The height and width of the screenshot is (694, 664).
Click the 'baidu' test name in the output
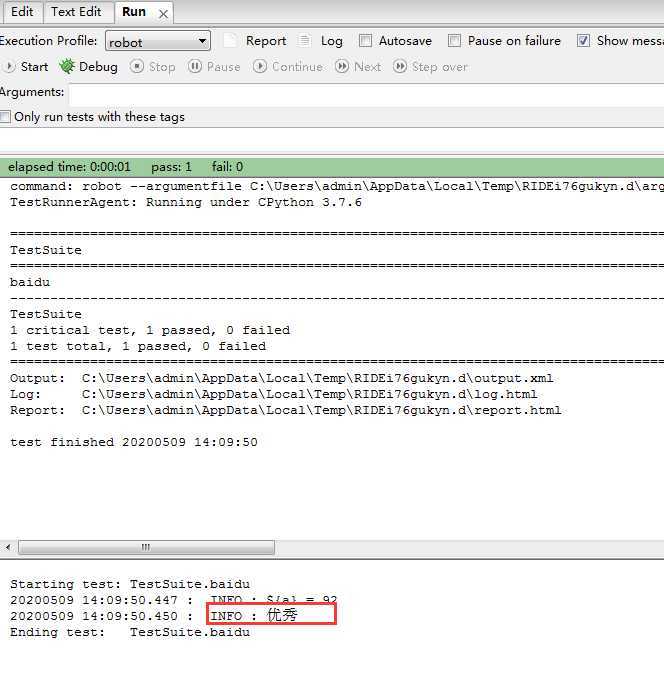tap(30, 282)
